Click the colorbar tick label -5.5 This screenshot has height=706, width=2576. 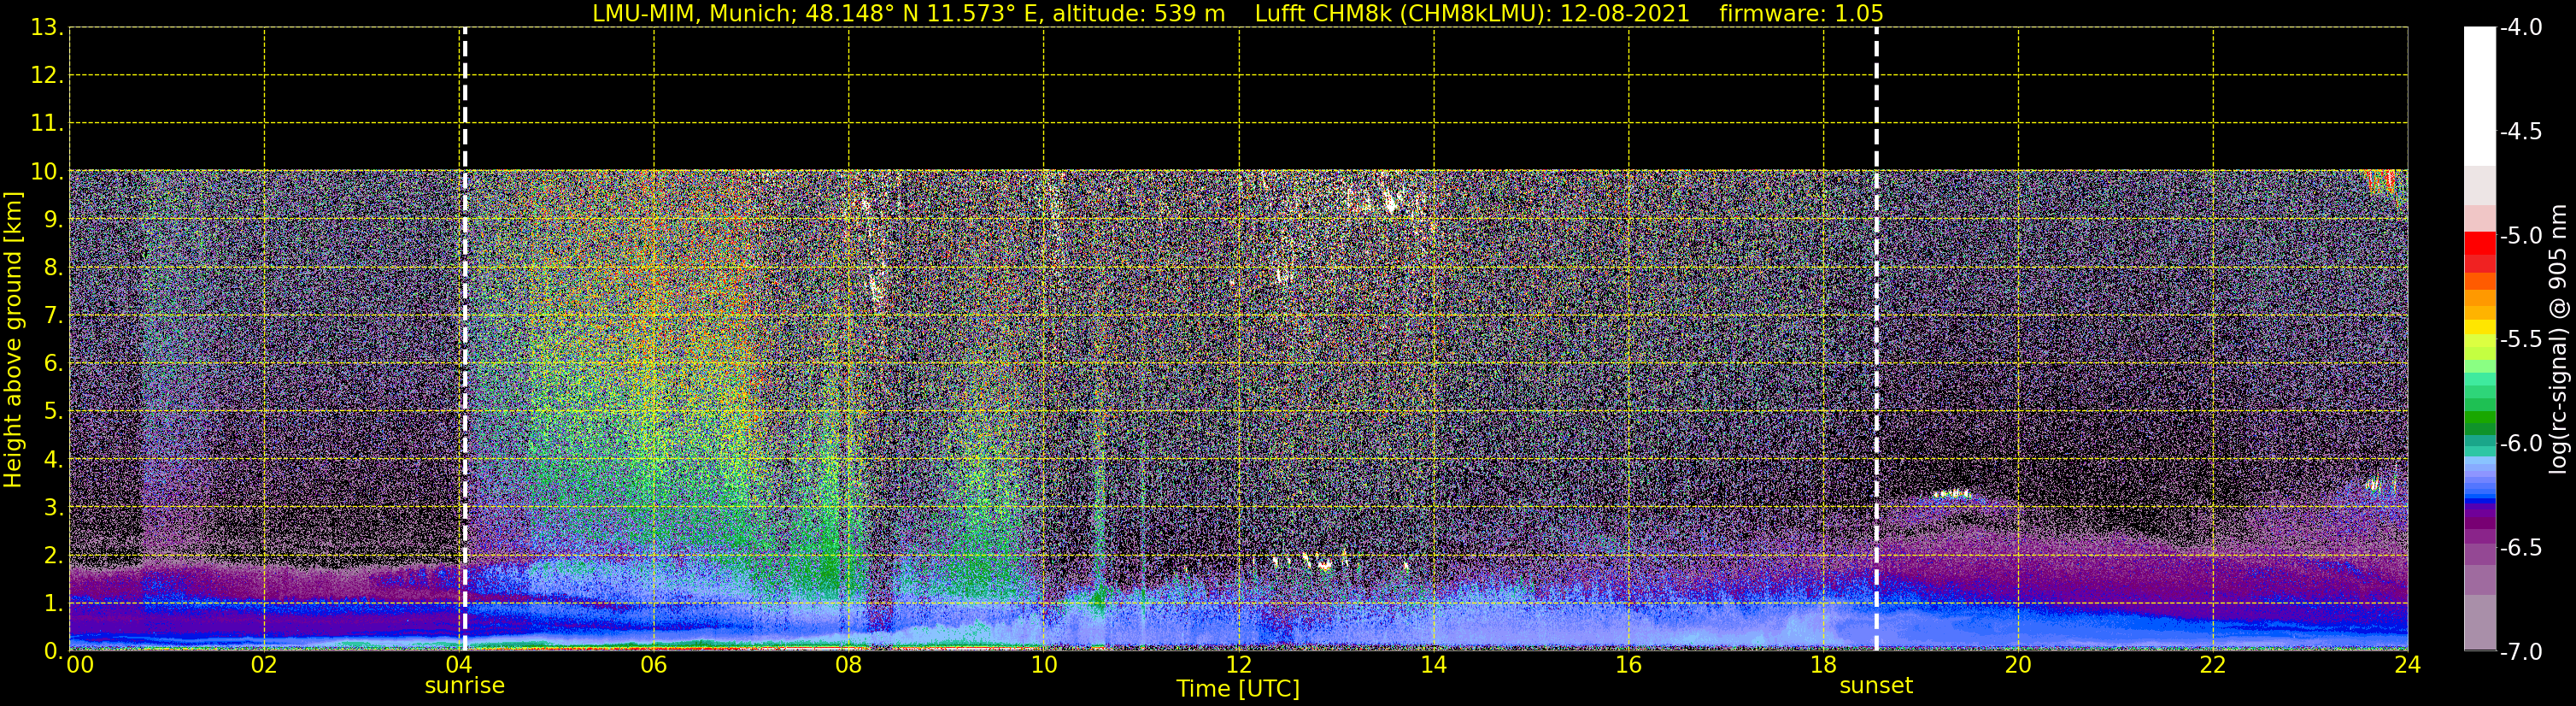coord(2520,340)
